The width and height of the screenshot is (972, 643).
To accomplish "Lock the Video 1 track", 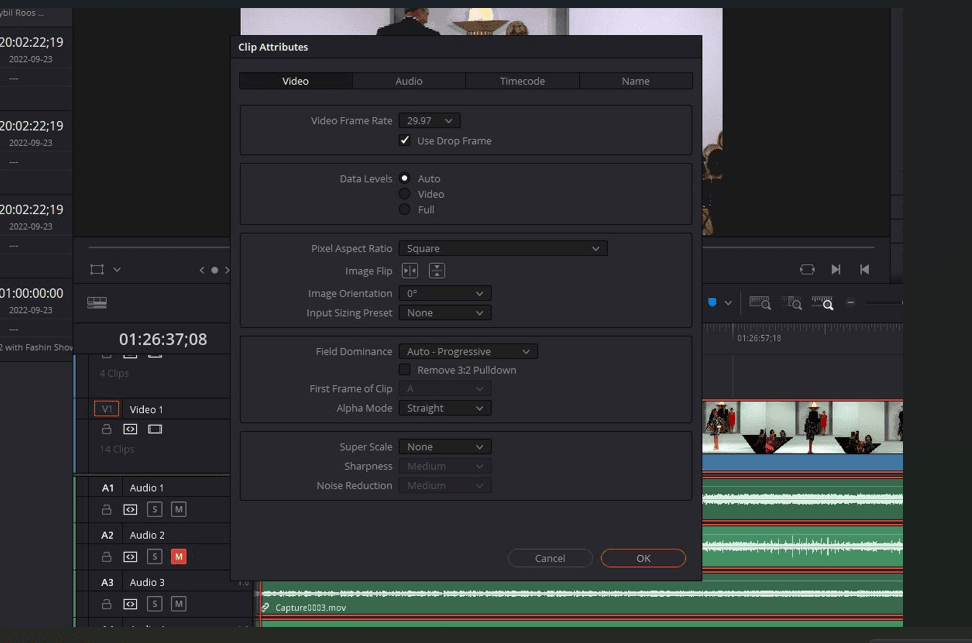I will pos(107,429).
